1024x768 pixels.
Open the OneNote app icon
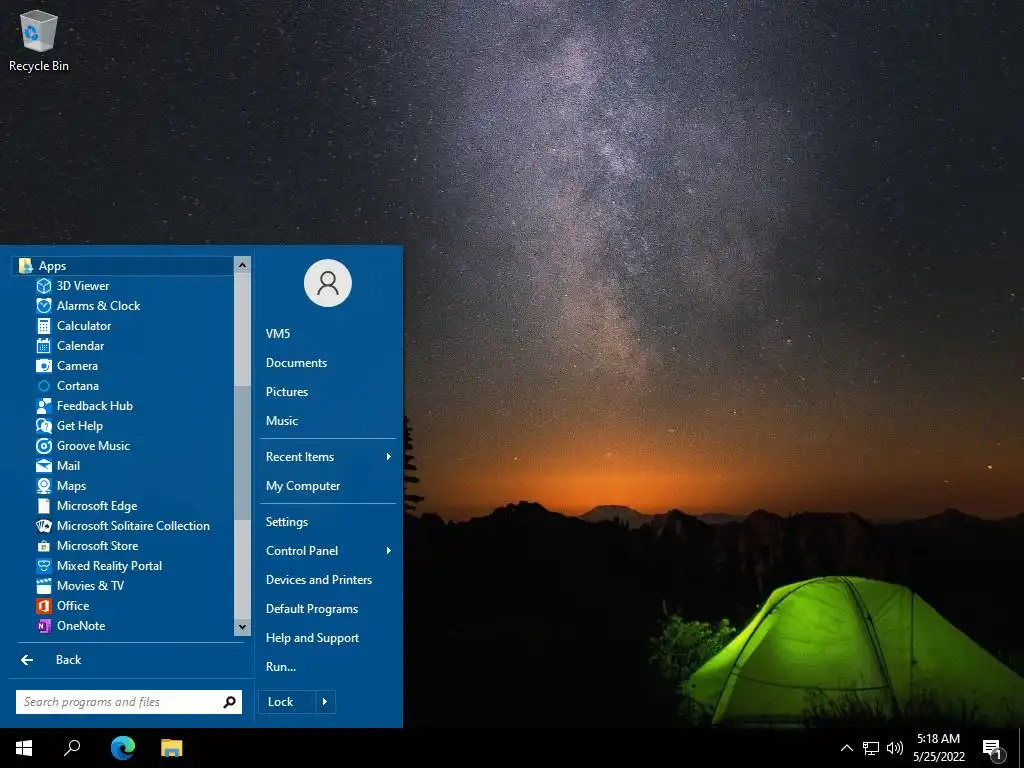point(44,626)
